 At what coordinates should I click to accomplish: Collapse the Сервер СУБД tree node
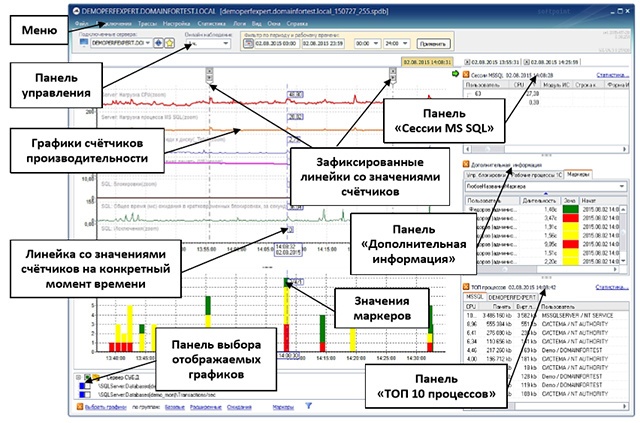[78, 377]
